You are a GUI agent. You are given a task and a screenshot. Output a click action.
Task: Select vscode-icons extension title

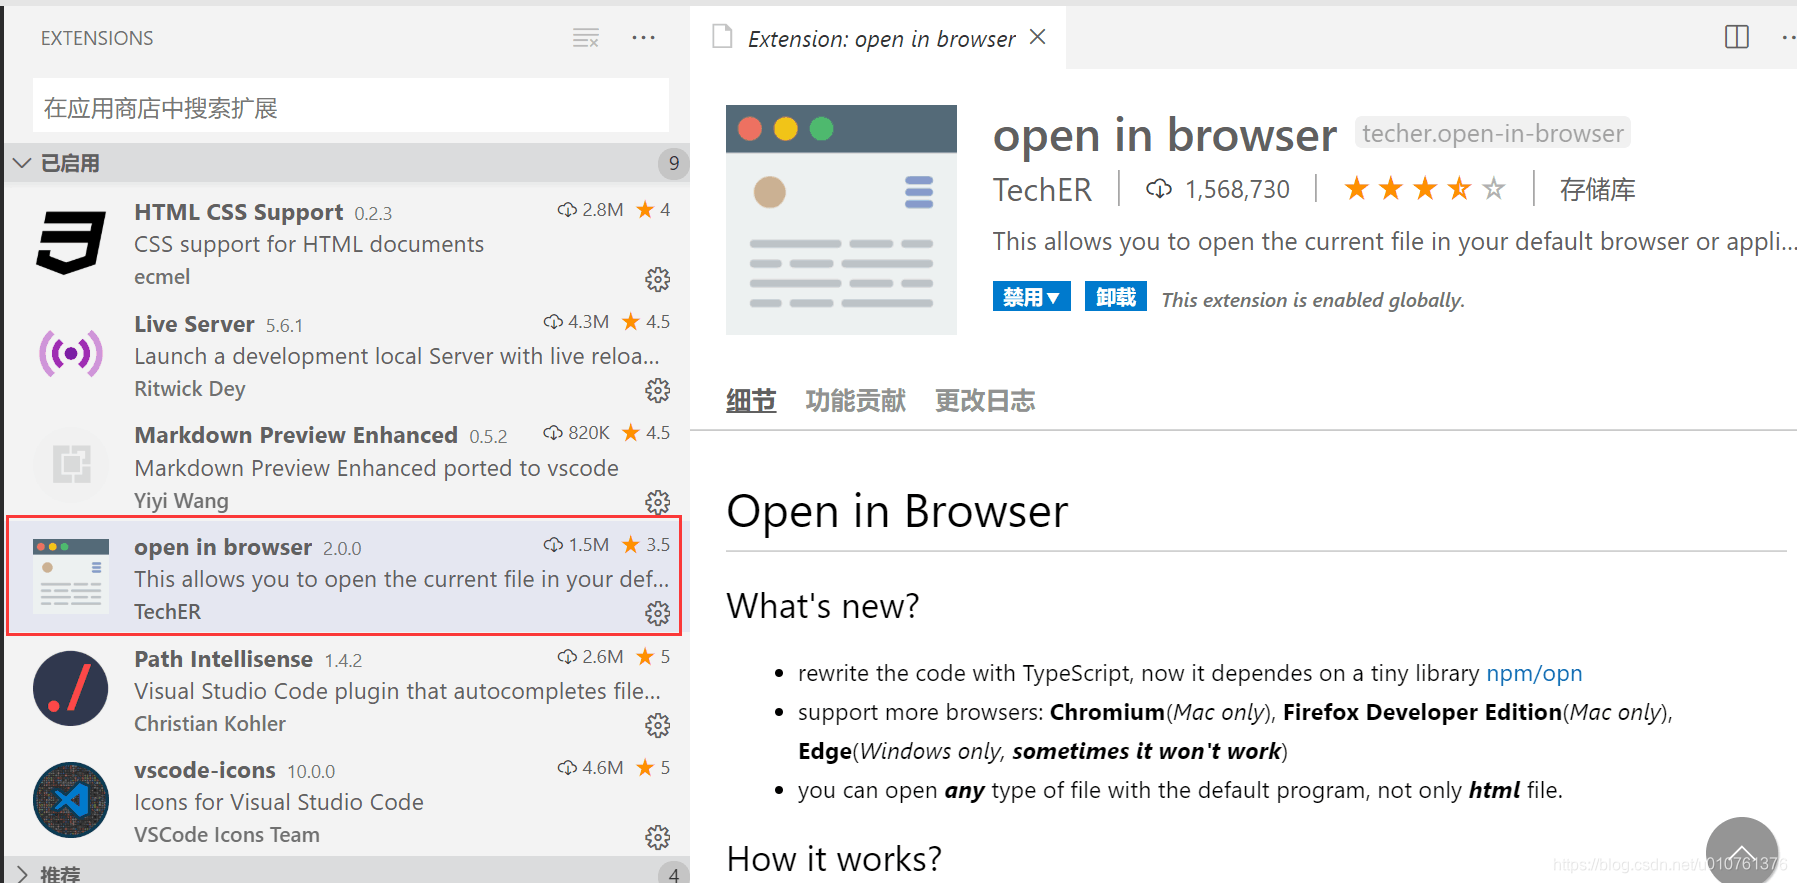point(205,770)
